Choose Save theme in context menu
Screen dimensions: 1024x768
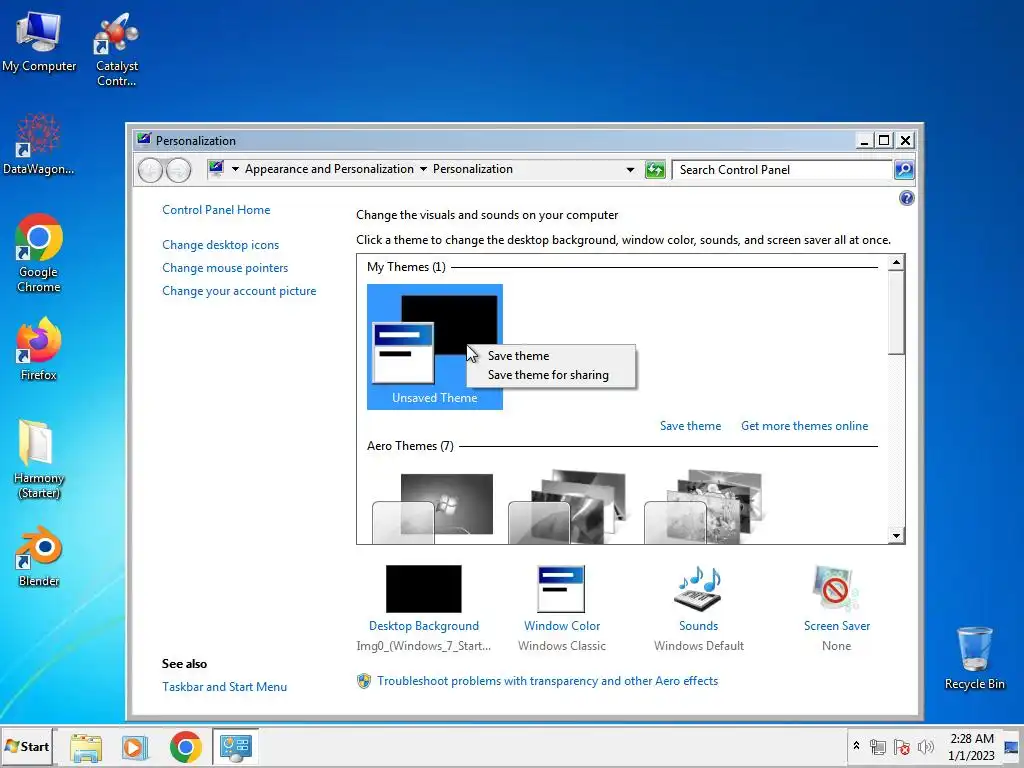[x=551, y=356]
